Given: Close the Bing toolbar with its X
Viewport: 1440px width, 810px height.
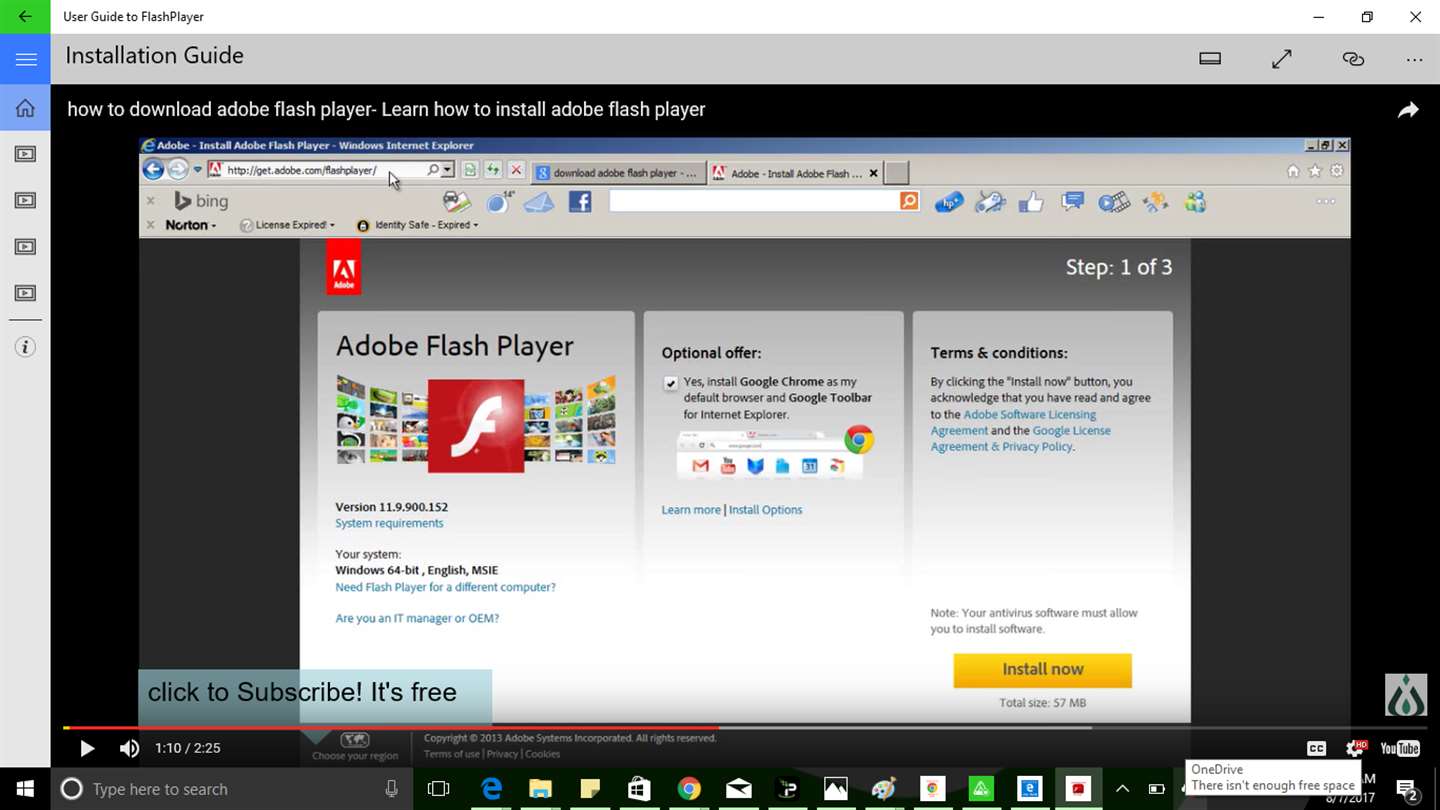Looking at the screenshot, I should tap(151, 201).
